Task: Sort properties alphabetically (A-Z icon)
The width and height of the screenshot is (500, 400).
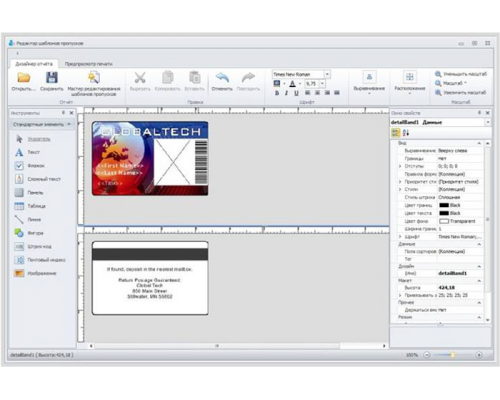Action: [x=406, y=133]
